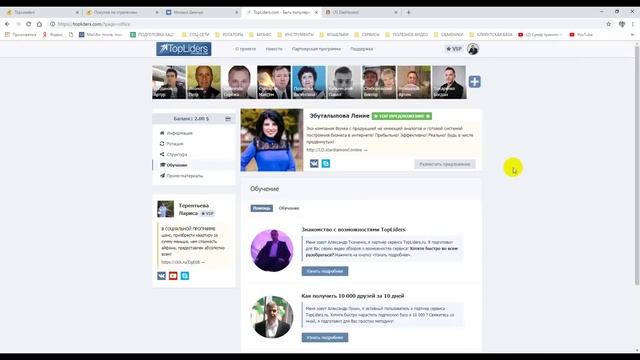Open the link in Эбуталыпова's offer text

coord(337,150)
